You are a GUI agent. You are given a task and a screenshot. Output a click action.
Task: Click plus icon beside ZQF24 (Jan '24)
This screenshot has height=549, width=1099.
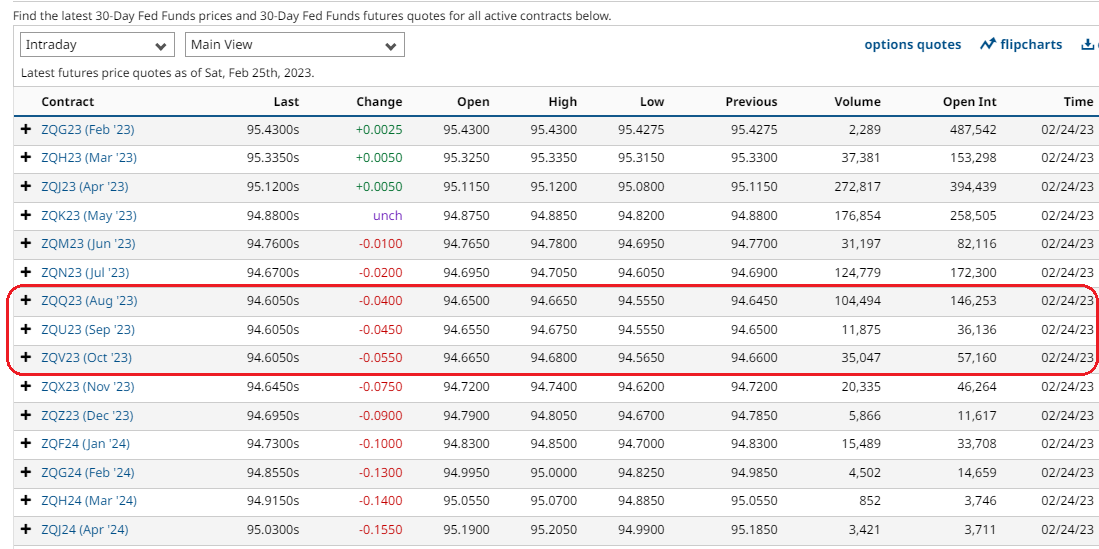tap(26, 444)
